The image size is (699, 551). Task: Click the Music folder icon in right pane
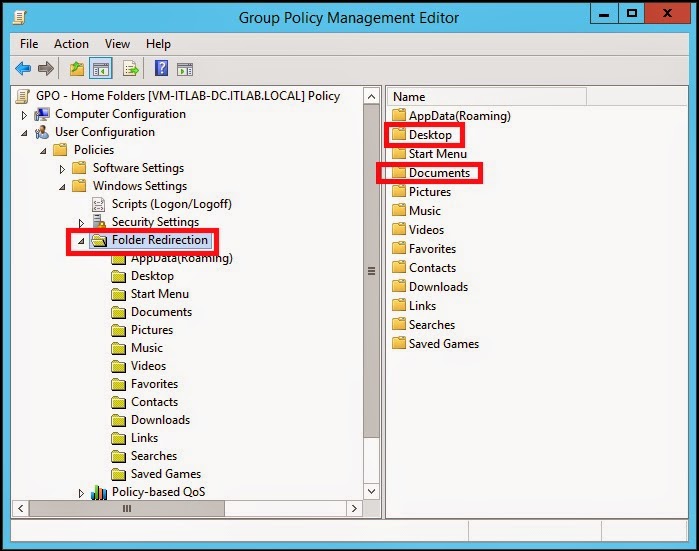pyautogui.click(x=399, y=210)
